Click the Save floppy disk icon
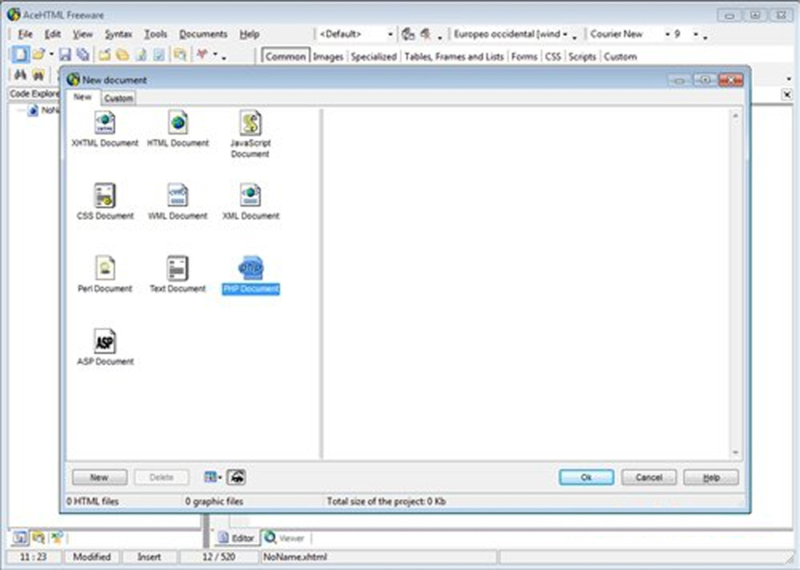The height and width of the screenshot is (570, 800). pyautogui.click(x=65, y=54)
